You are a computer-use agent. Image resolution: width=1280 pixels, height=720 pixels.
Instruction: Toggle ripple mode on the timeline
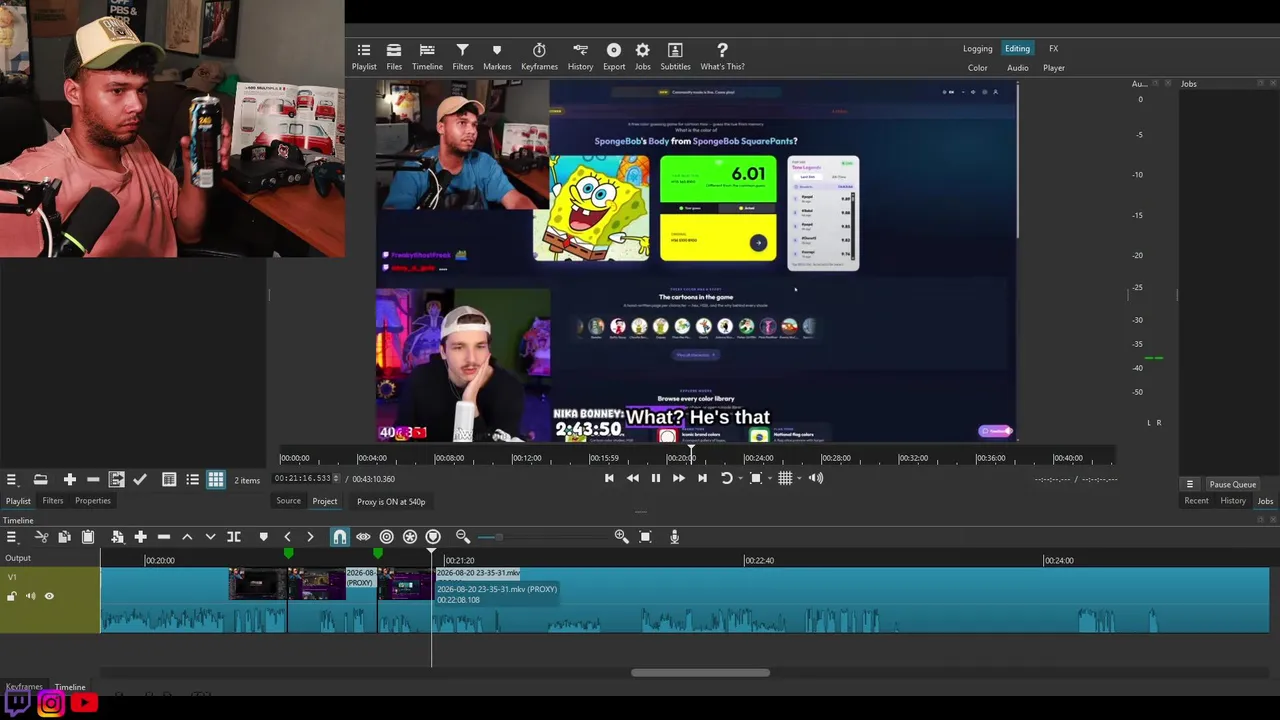click(386, 537)
